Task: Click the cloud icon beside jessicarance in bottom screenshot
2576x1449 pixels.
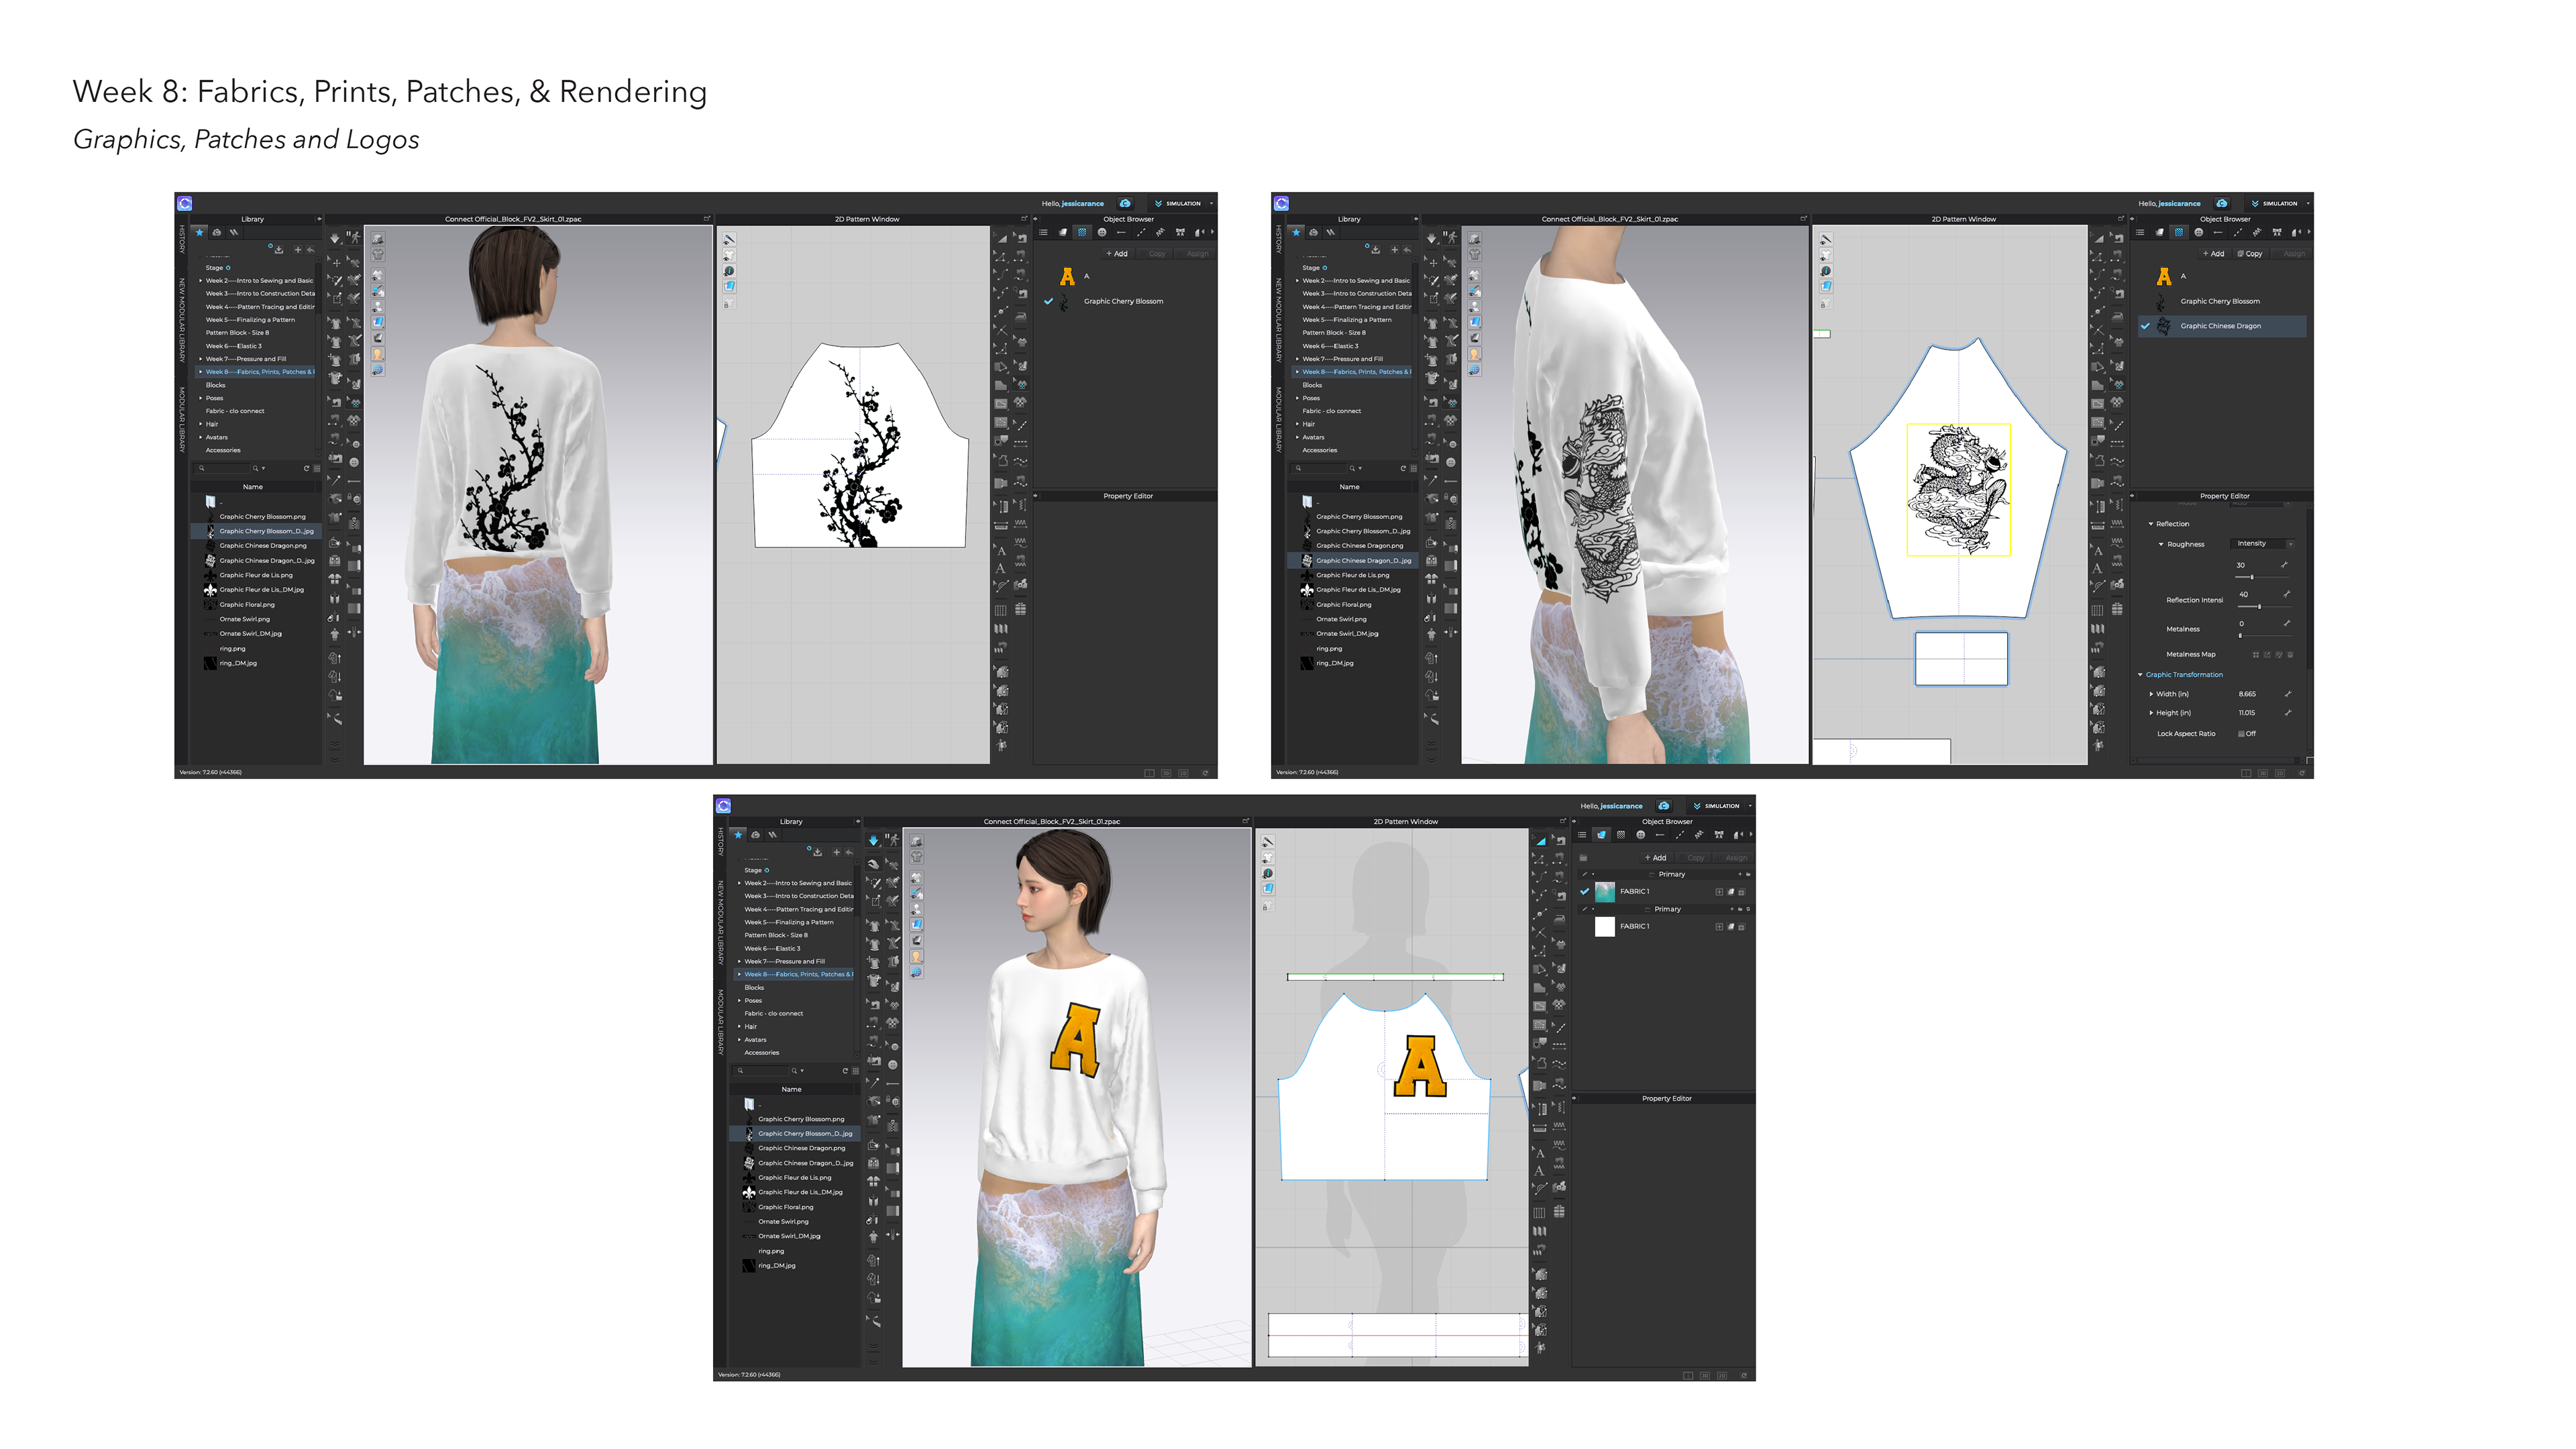Action: 1663,806
